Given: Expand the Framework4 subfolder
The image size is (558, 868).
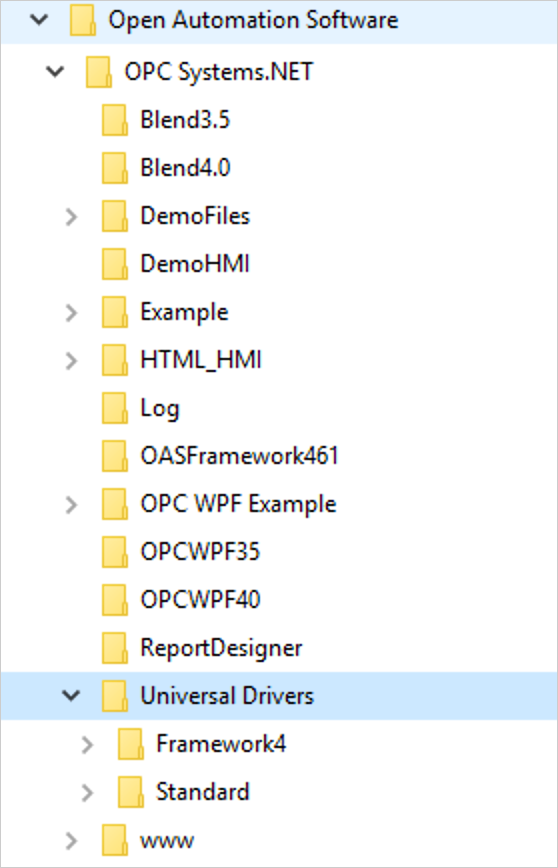Looking at the screenshot, I should pos(87,745).
